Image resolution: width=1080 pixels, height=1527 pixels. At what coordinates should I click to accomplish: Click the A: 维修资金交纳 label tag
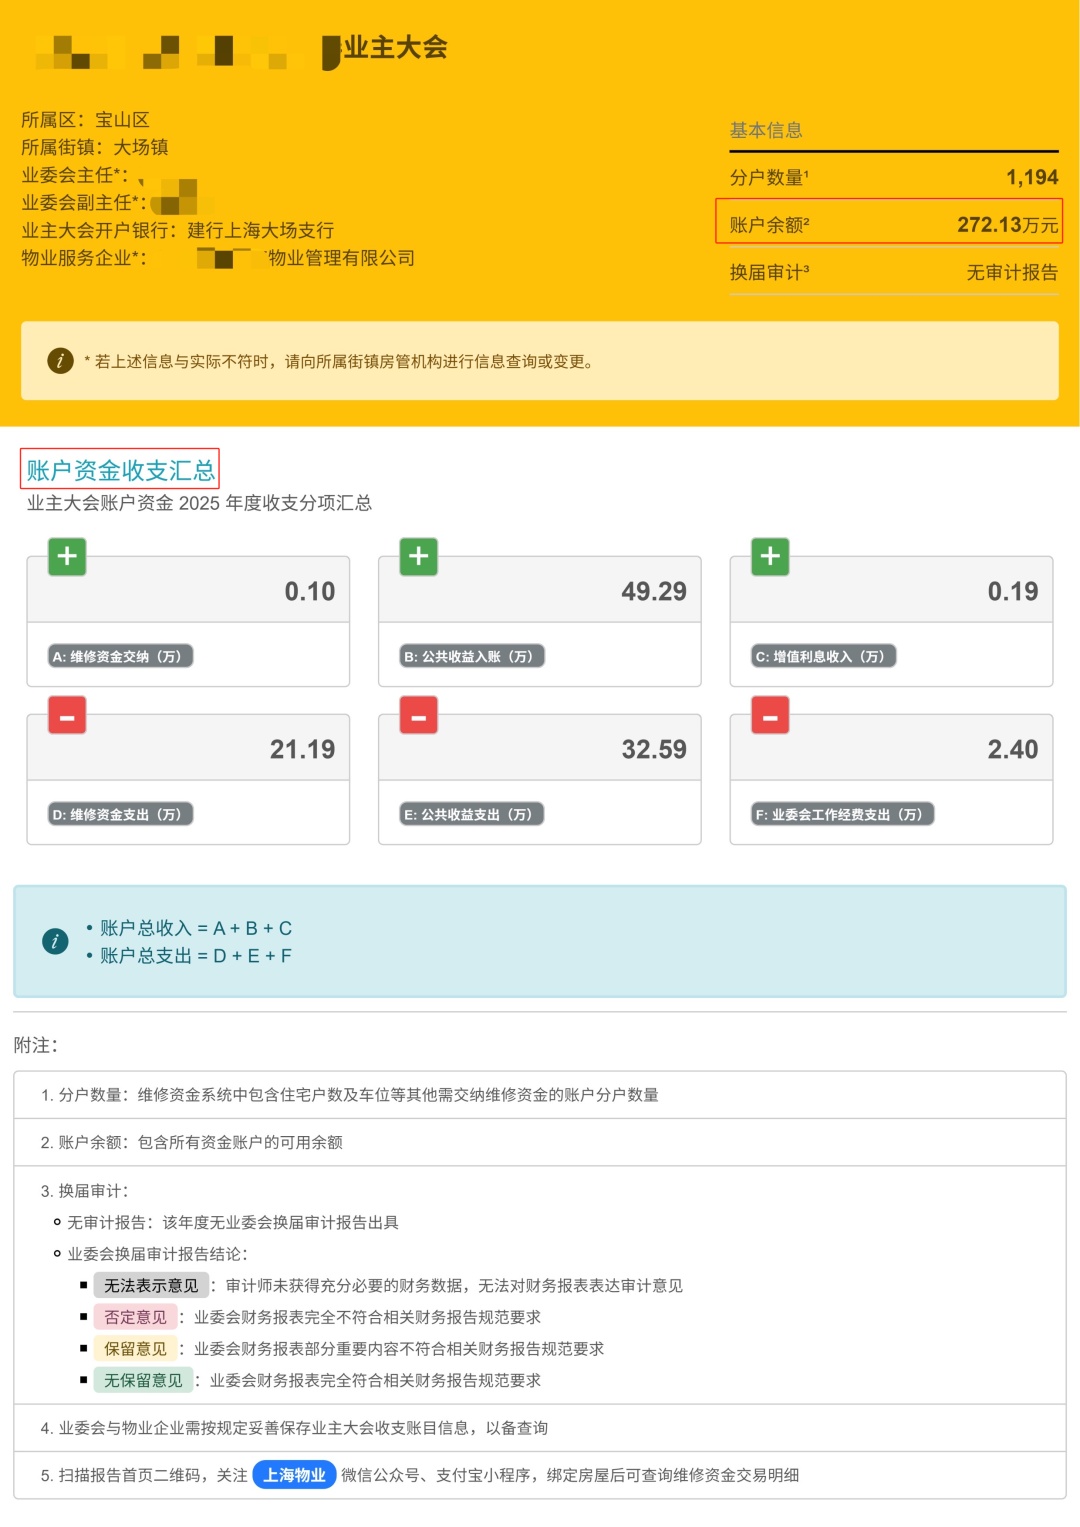click(x=120, y=656)
